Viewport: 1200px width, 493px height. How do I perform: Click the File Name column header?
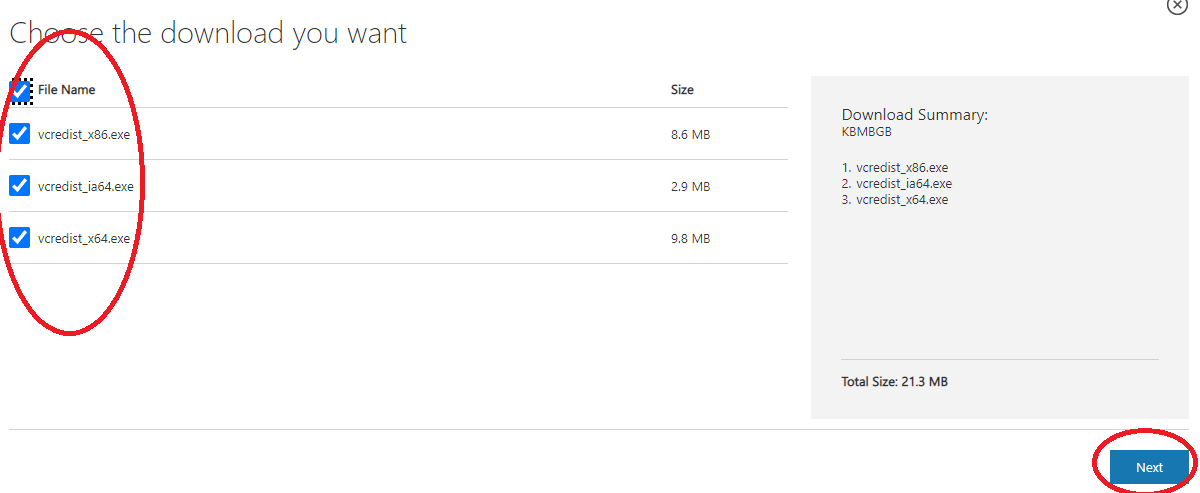tap(66, 90)
